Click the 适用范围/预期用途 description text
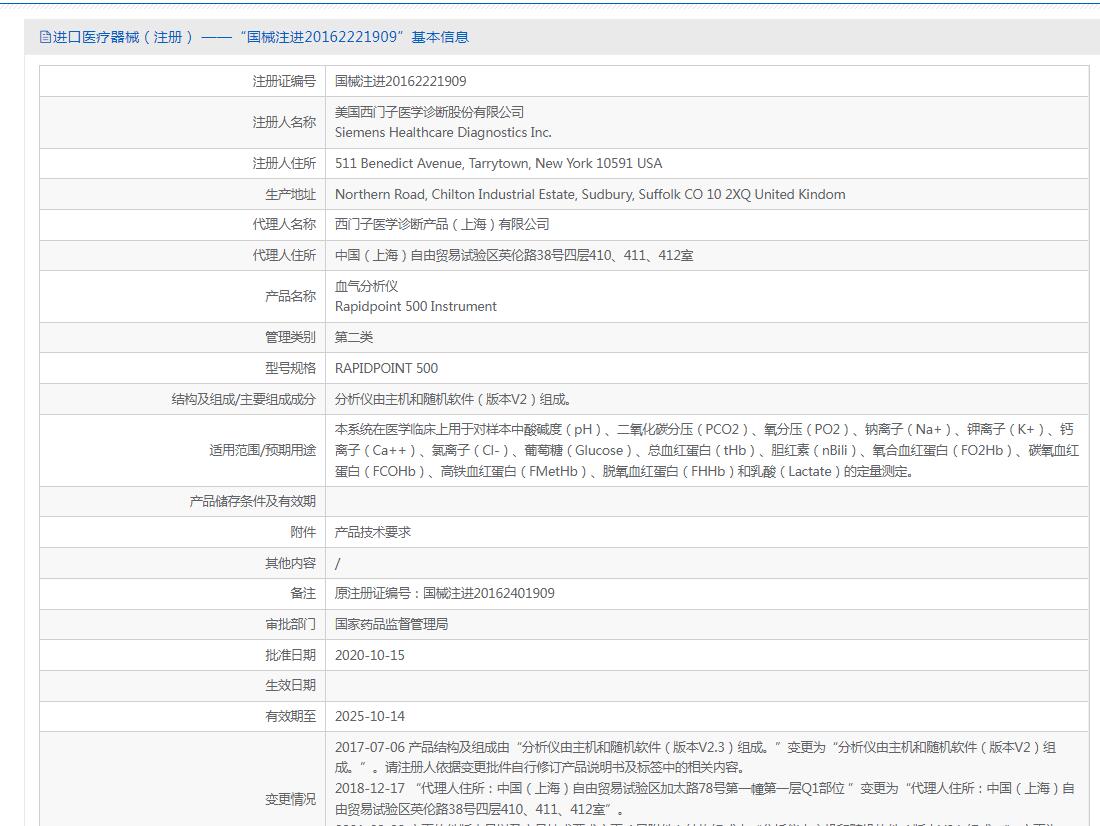 pos(706,450)
